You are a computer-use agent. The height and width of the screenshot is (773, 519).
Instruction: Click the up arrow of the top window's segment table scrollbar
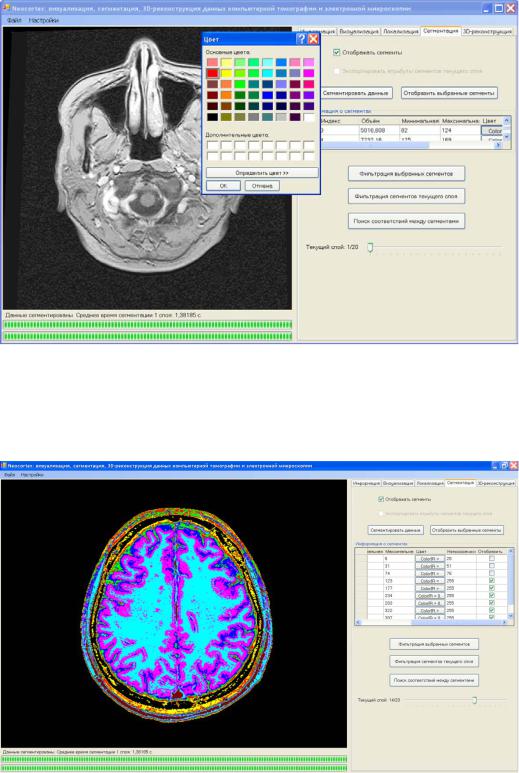tap(507, 120)
